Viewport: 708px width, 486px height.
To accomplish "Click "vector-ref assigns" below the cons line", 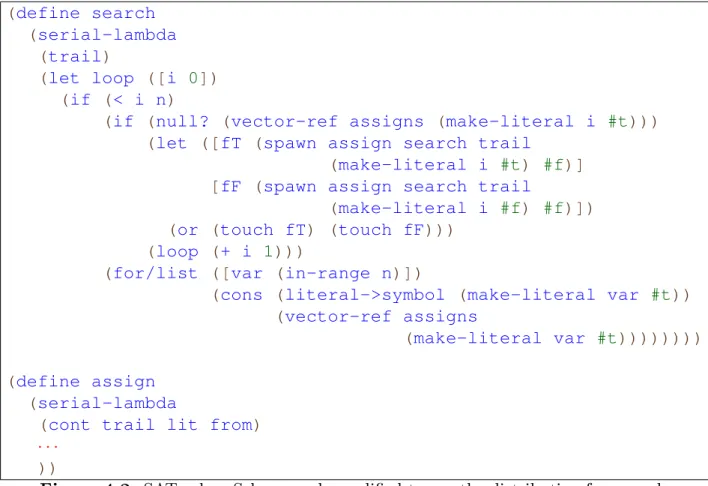I will [x=381, y=317].
